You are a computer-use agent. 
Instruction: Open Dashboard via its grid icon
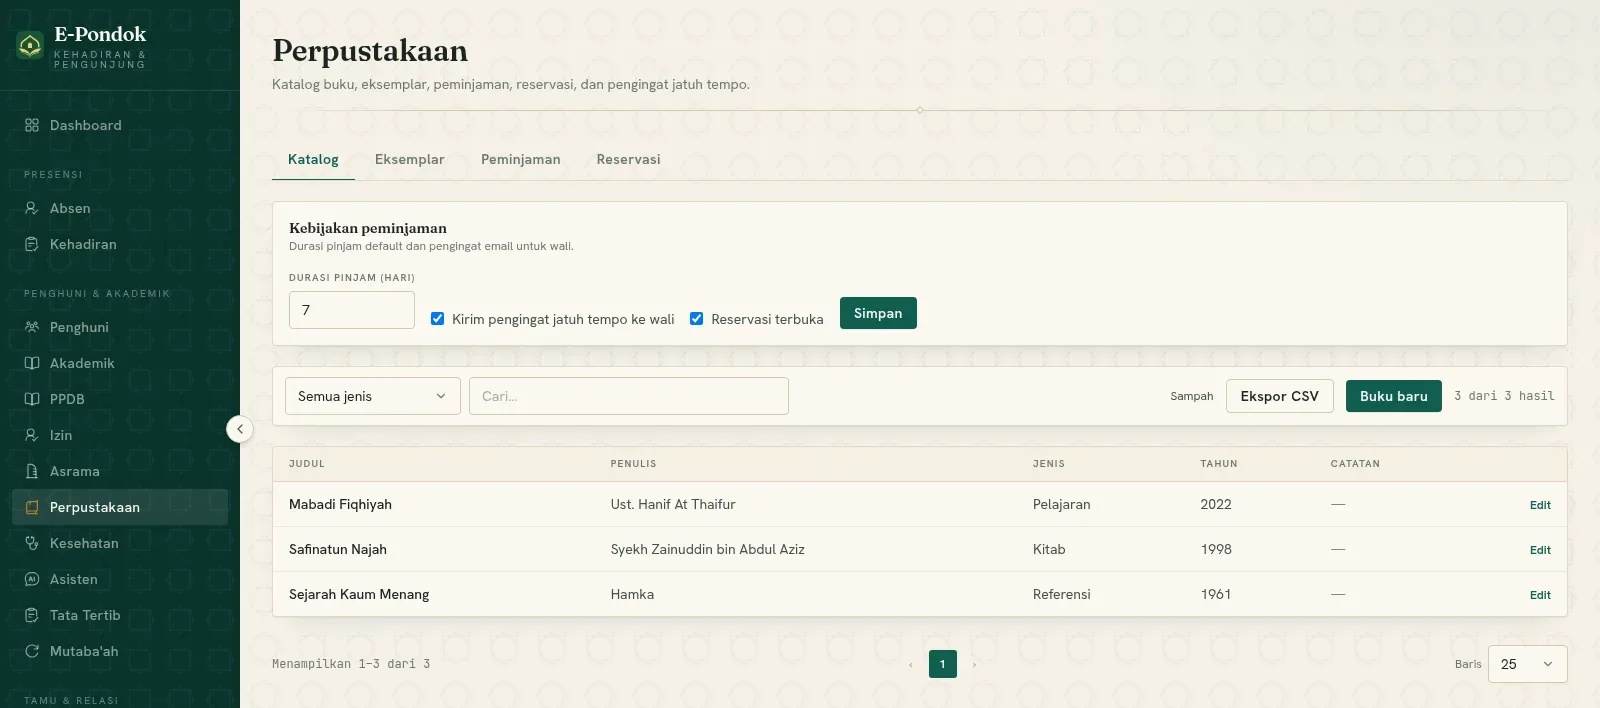pos(32,125)
